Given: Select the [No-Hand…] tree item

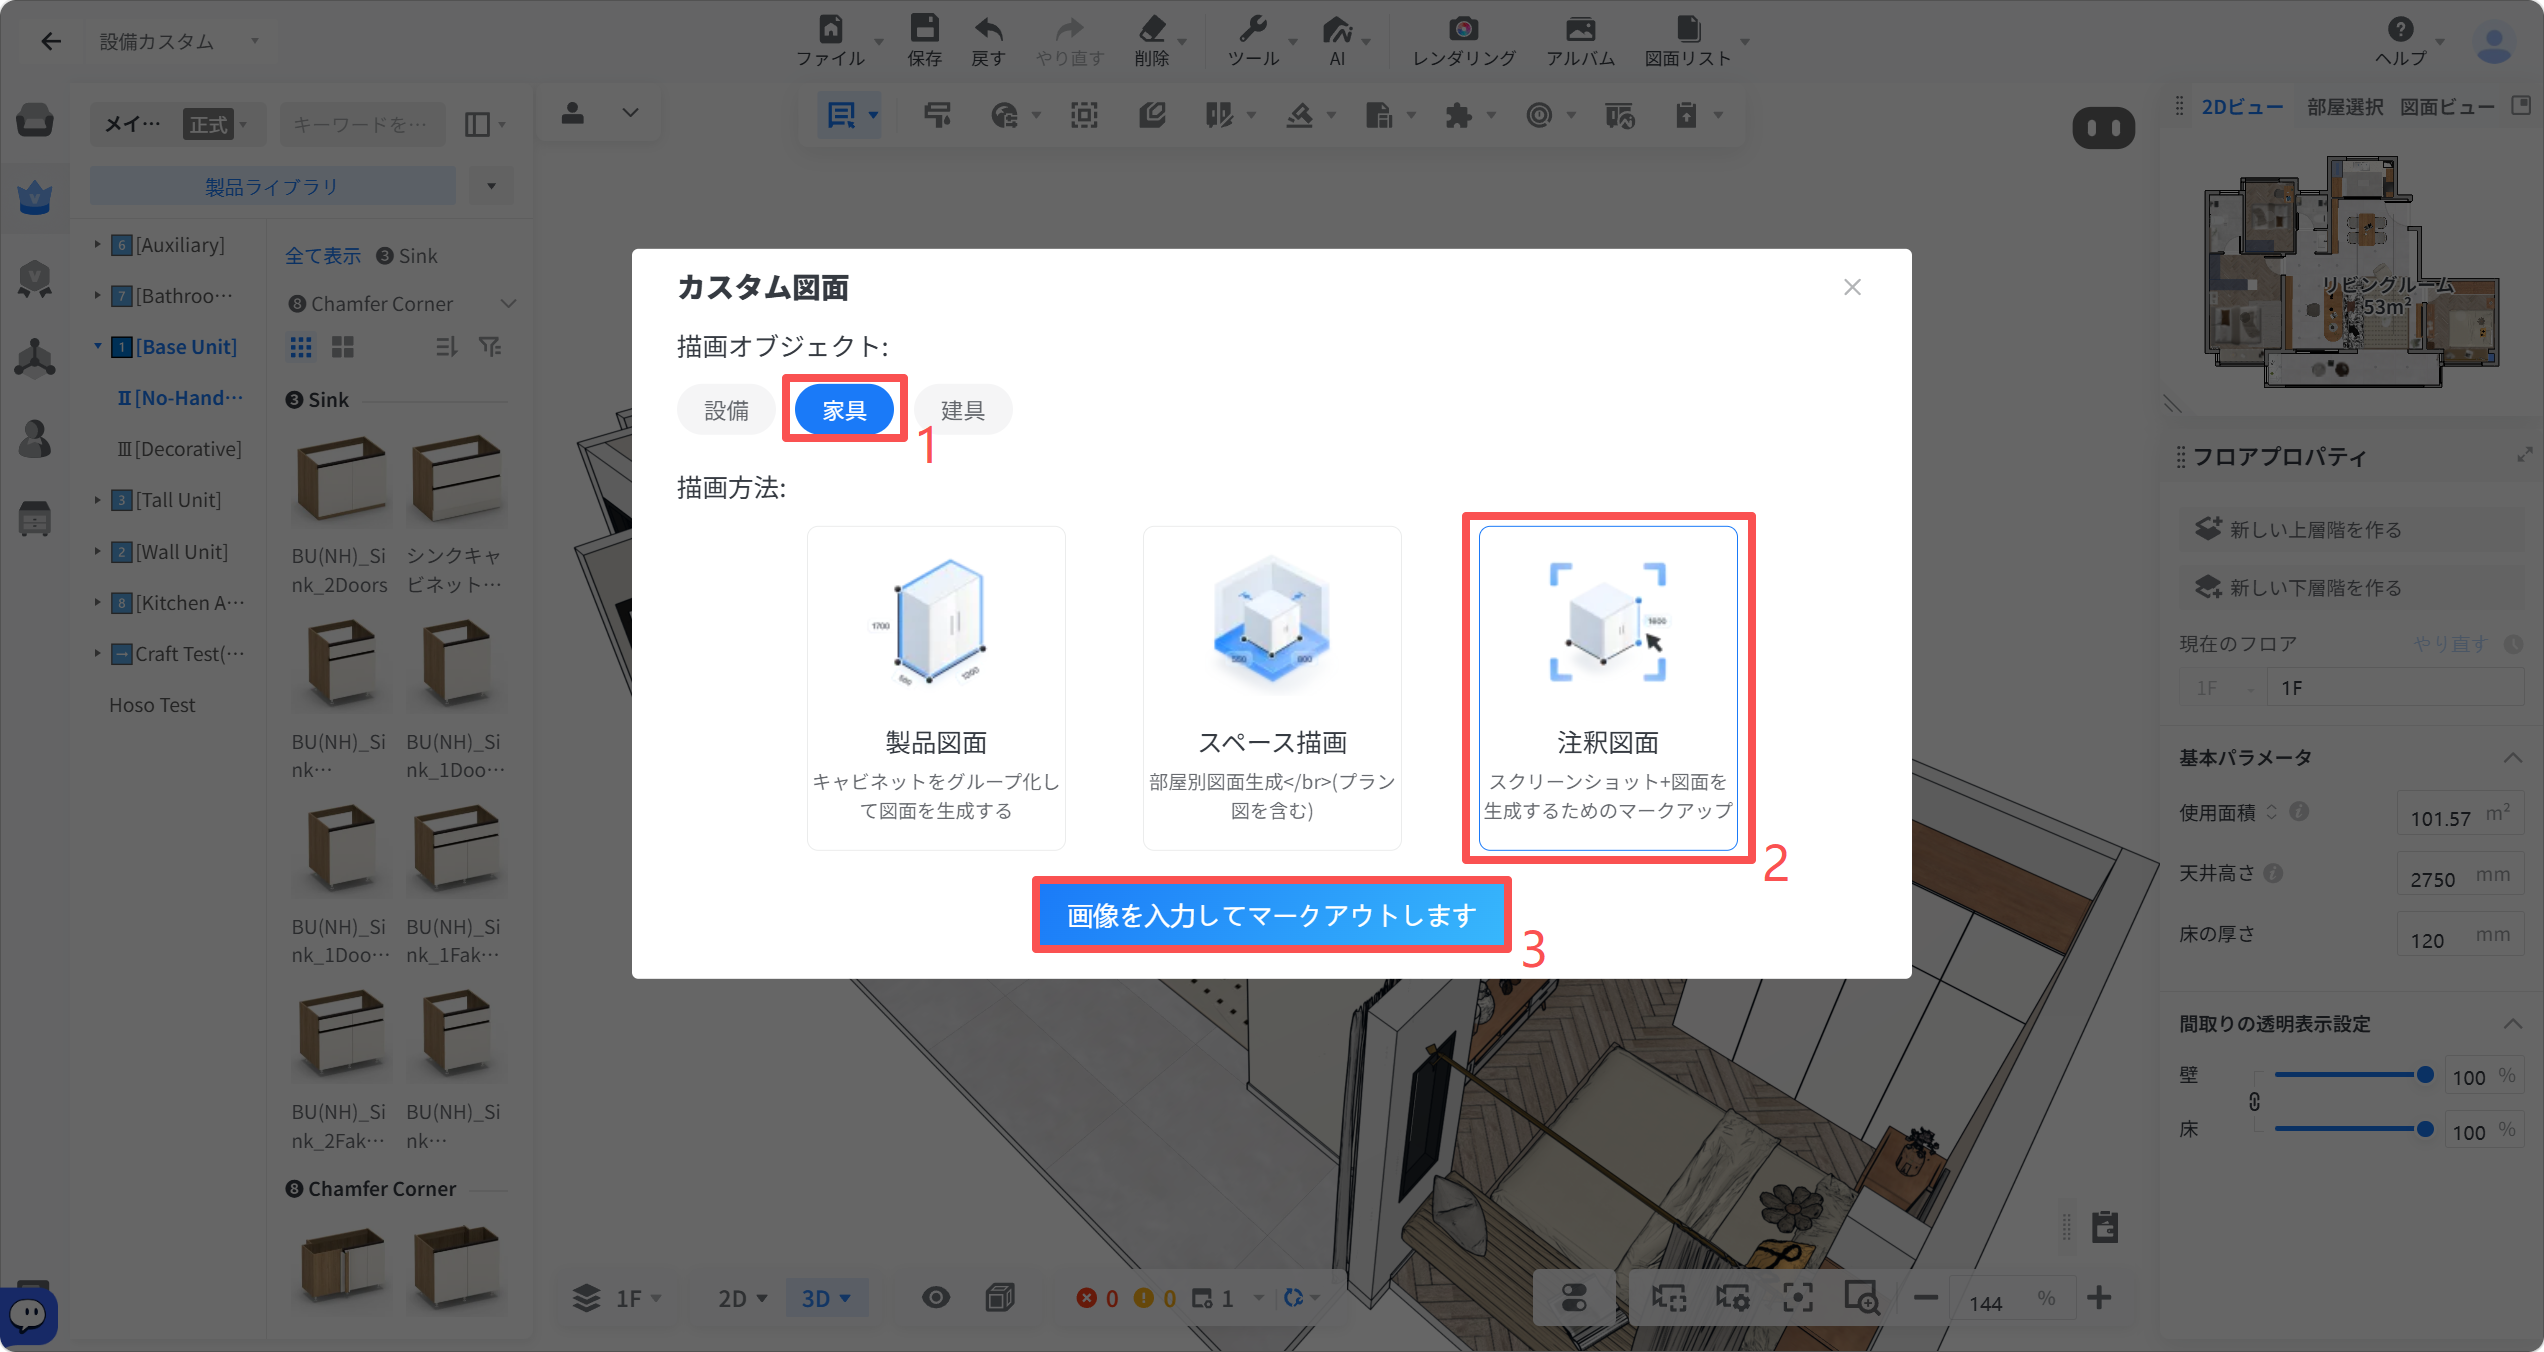Looking at the screenshot, I should click(180, 398).
